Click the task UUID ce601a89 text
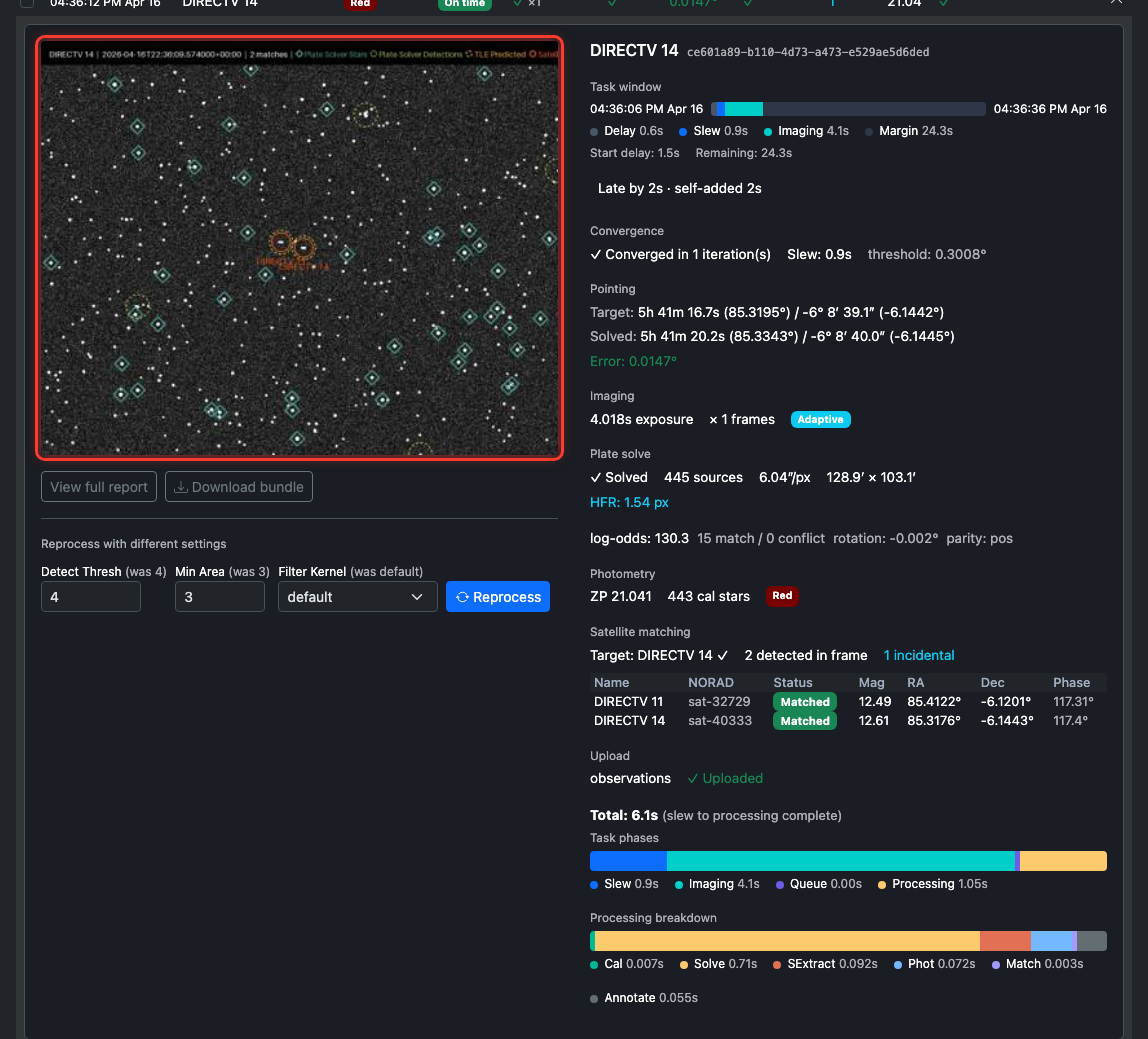The image size is (1148, 1039). (808, 52)
